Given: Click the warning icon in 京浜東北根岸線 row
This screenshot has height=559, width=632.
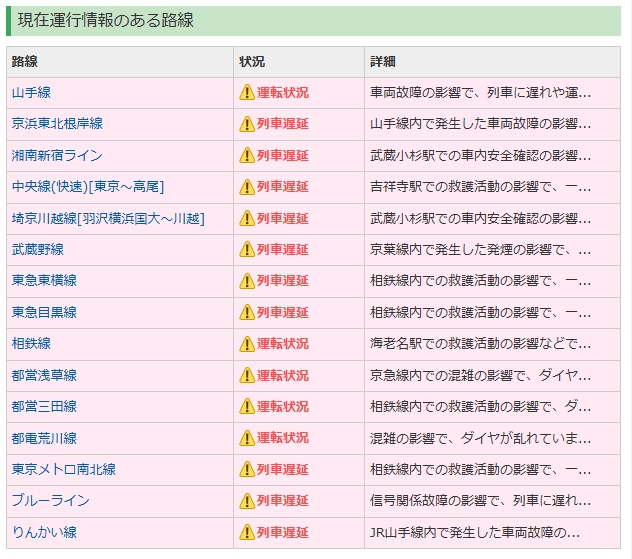Looking at the screenshot, I should pyautogui.click(x=247, y=124).
